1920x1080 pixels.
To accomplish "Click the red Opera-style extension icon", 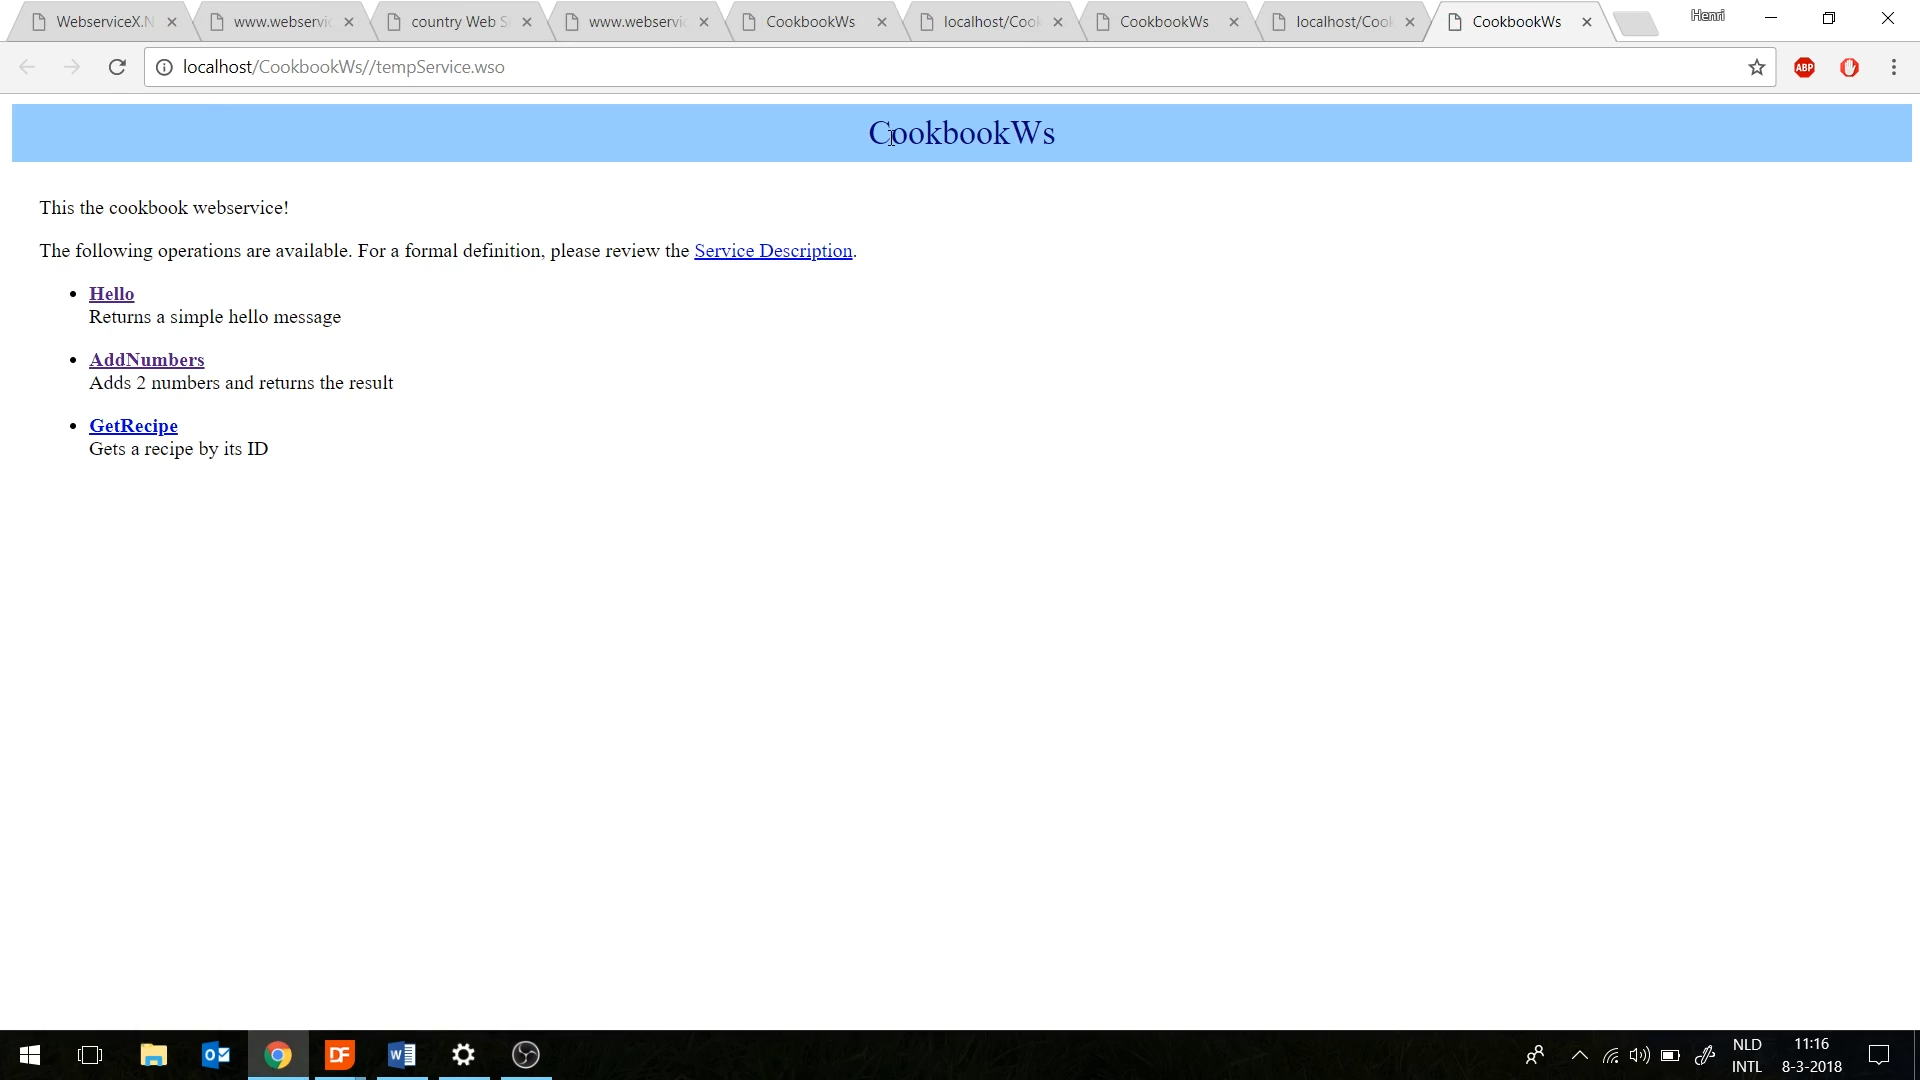I will (1849, 67).
